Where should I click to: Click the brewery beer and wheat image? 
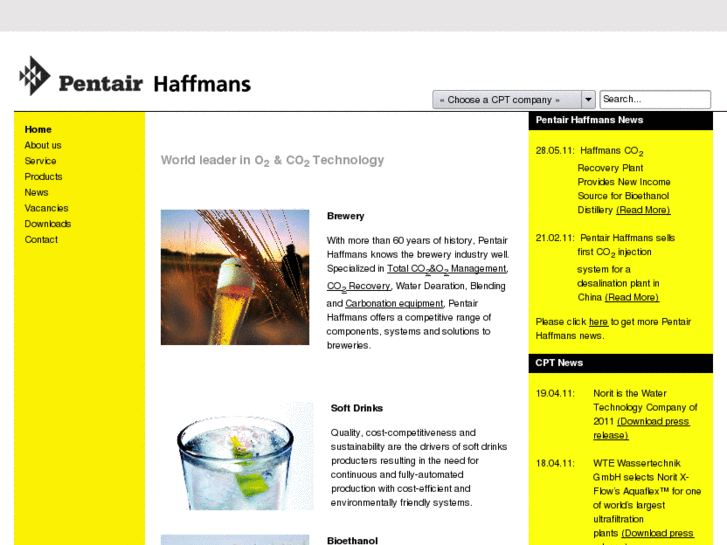235,277
